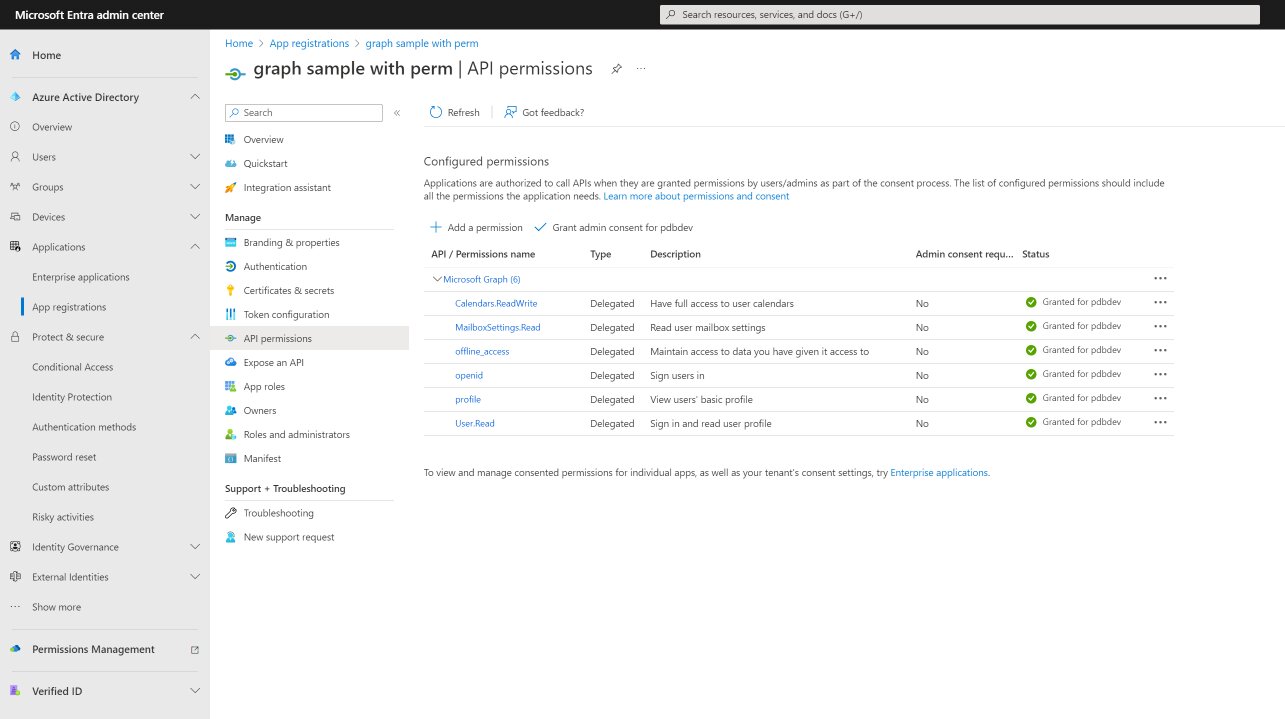Open Certificates & secrets settings
This screenshot has height=719, width=1285.
click(x=290, y=290)
